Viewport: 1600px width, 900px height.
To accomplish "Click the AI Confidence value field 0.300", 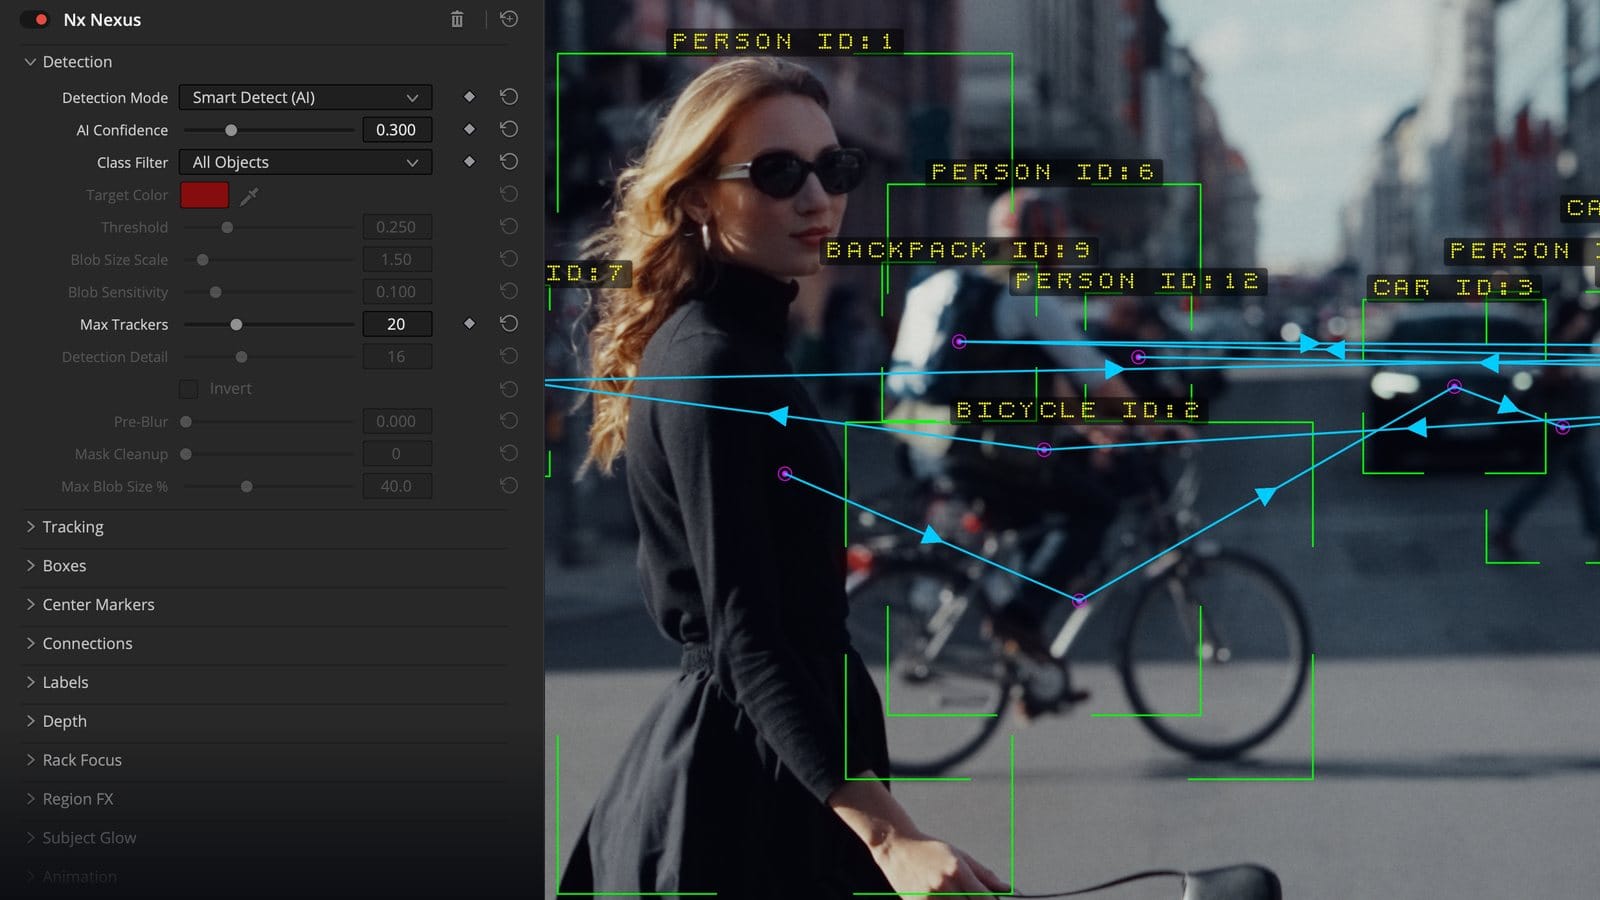I will pos(397,130).
